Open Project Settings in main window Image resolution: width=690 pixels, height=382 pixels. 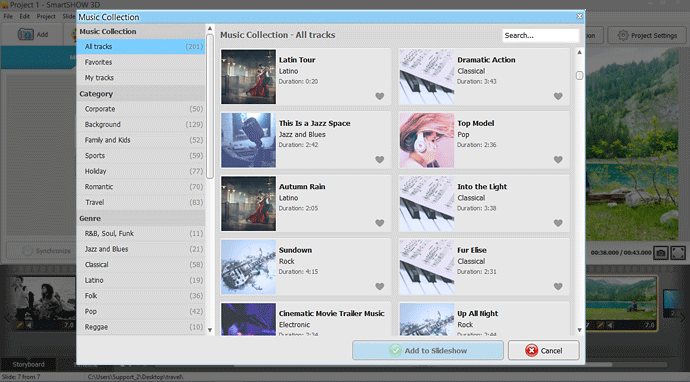tap(647, 36)
